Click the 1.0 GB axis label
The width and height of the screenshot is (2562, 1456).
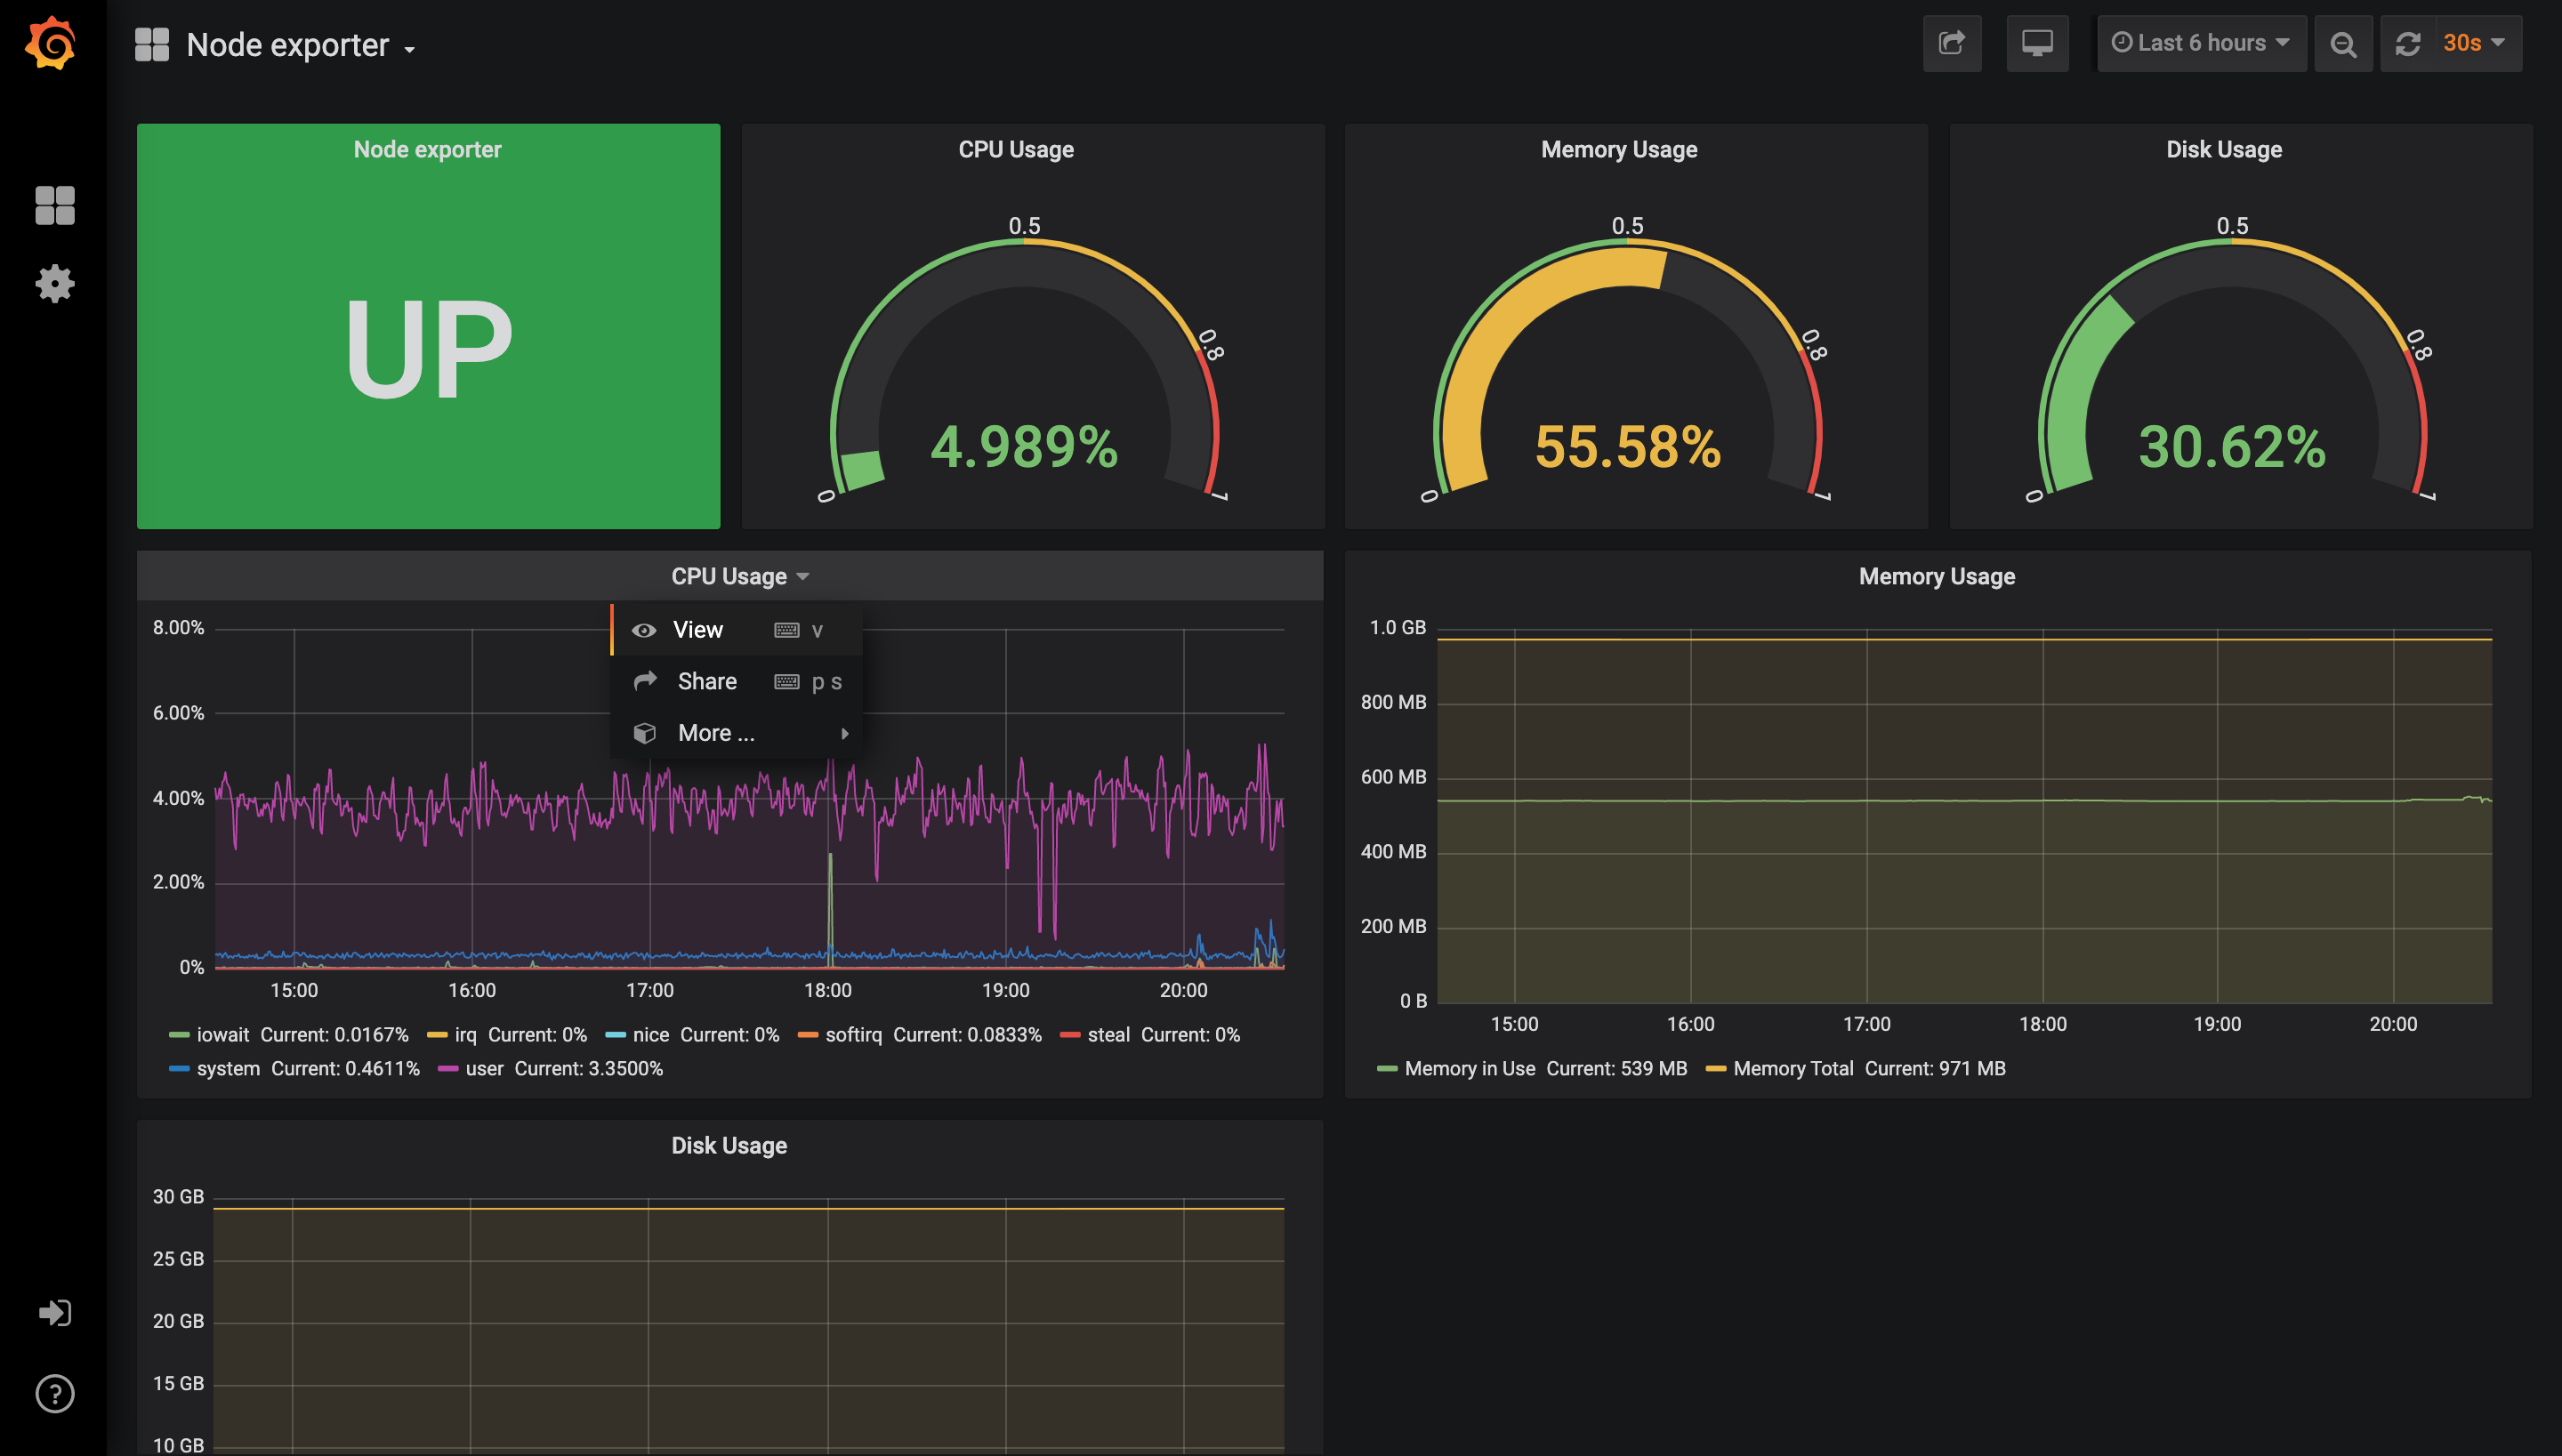tap(1398, 627)
